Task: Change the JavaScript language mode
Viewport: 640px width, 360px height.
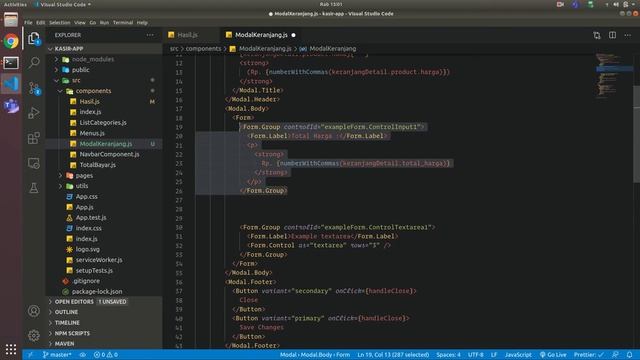Action: (x=518, y=355)
